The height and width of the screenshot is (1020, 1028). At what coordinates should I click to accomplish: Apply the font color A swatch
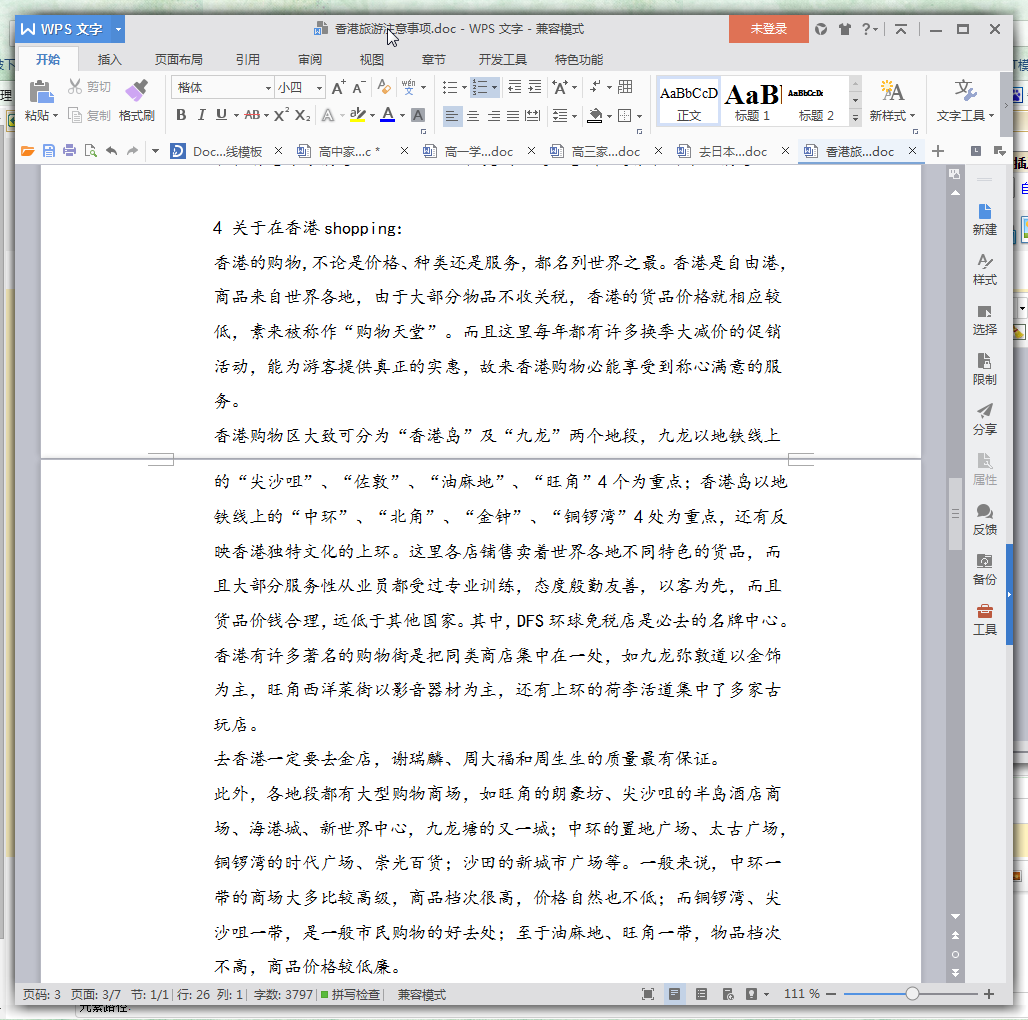[388, 115]
